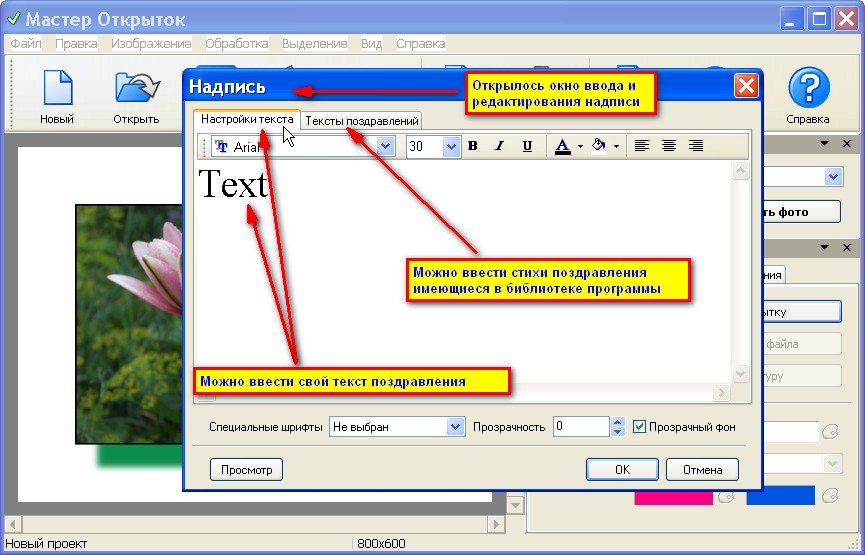Image resolution: width=865 pixels, height=555 pixels.
Task: Open the Файл menu
Action: point(26,44)
